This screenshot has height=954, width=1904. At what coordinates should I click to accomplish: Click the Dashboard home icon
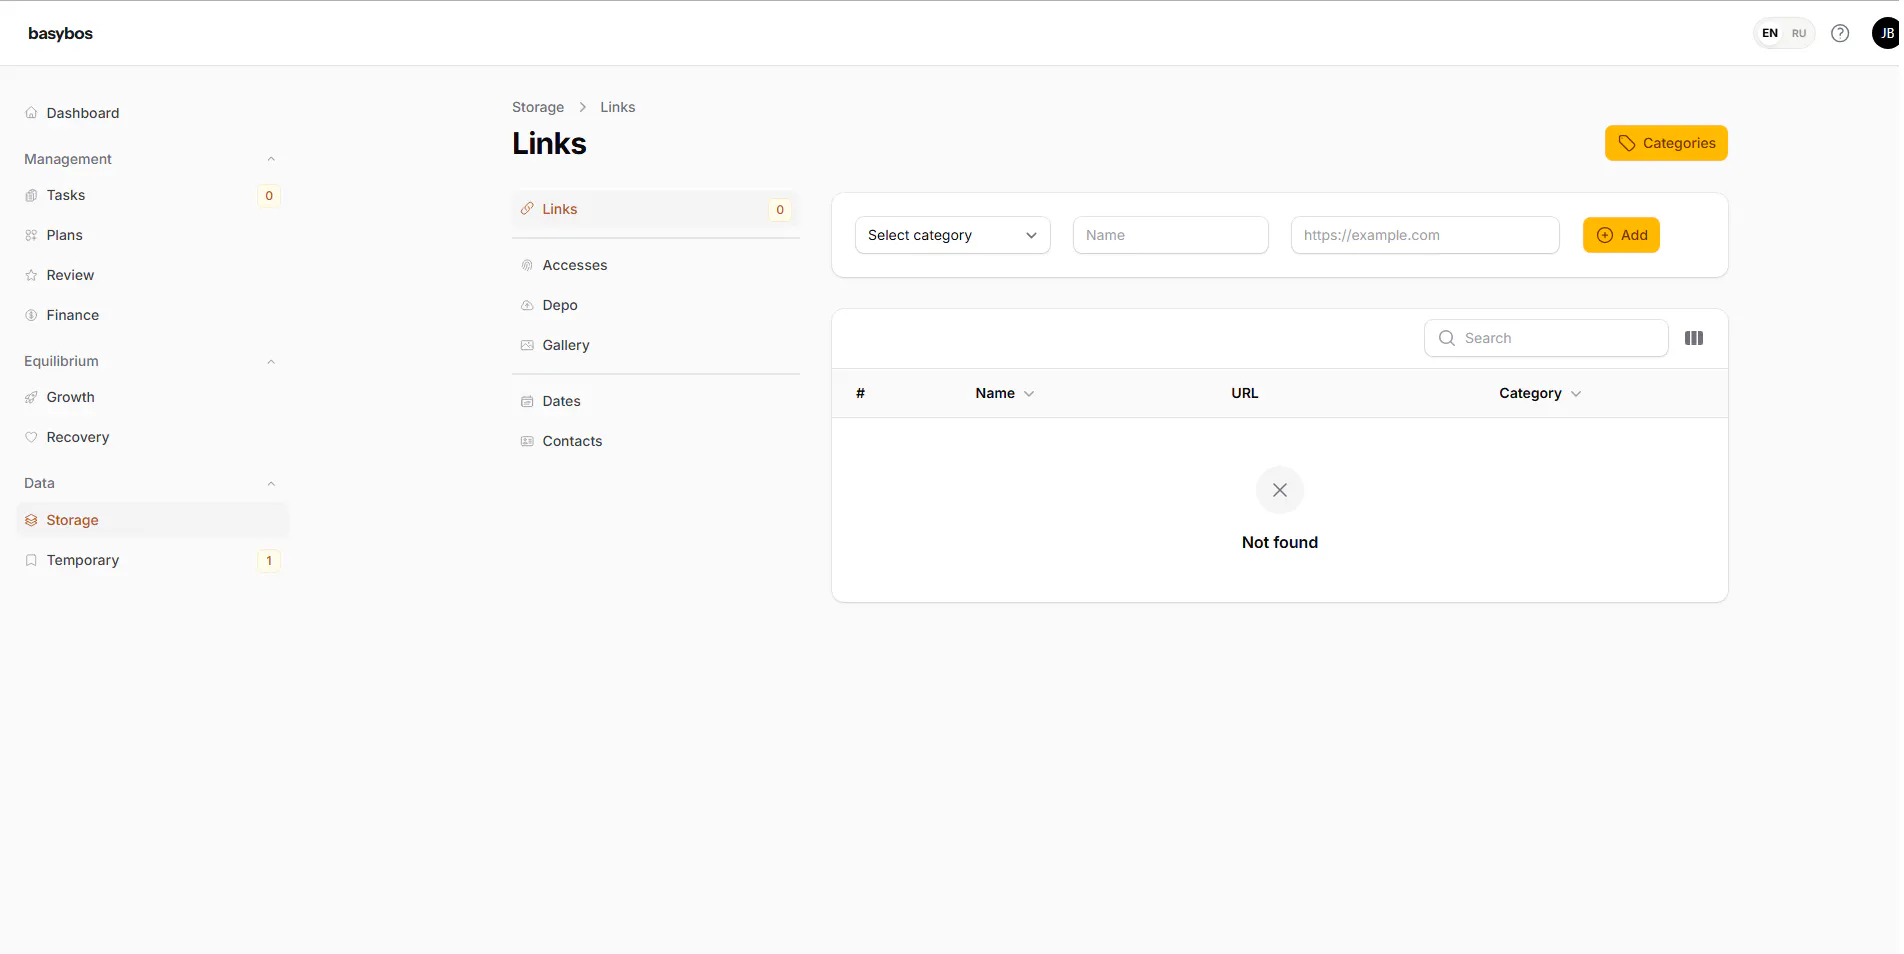pos(31,113)
